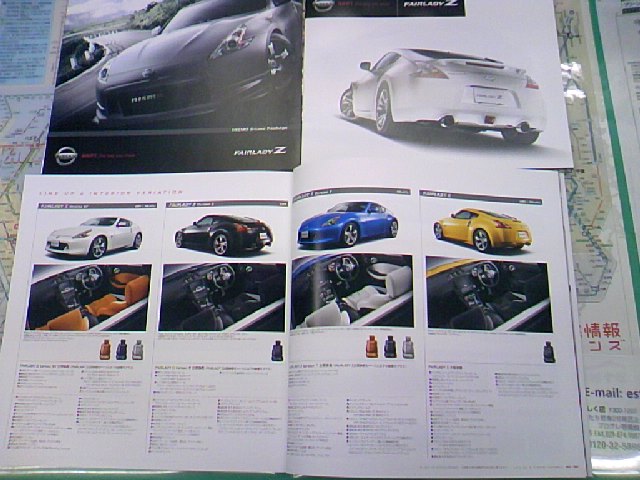This screenshot has height=480, width=640.
Task: Pick dark blue seat swatch under white car
Action: tap(121, 350)
